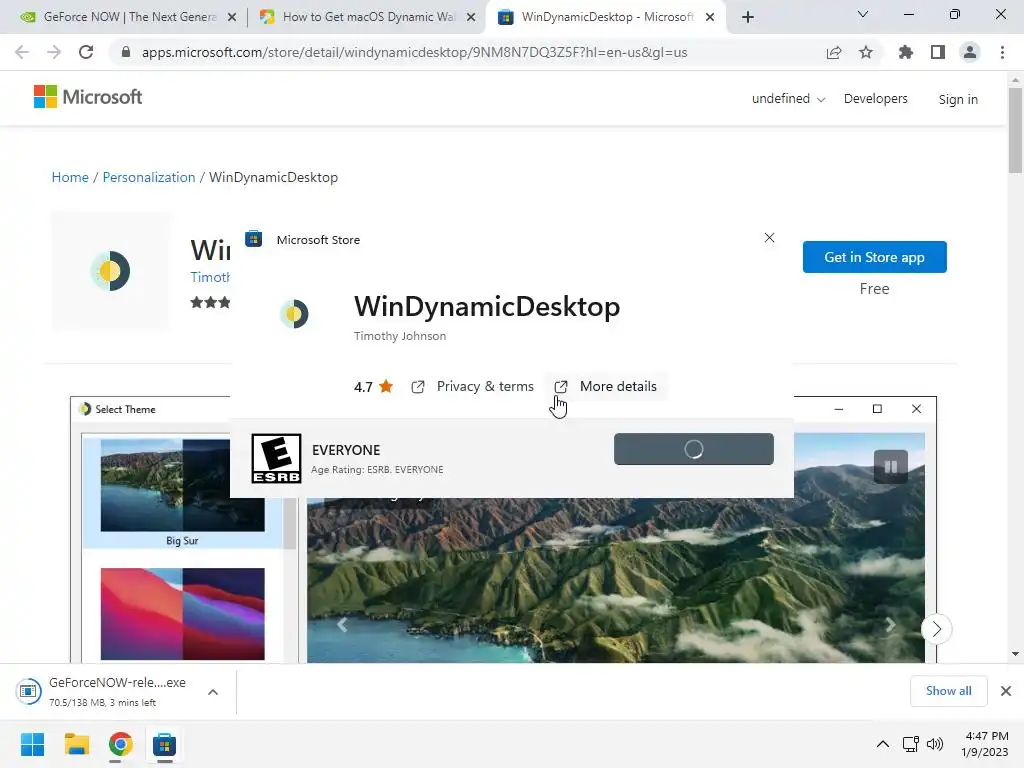Select the red abstract theme thumbnail

pos(182,614)
